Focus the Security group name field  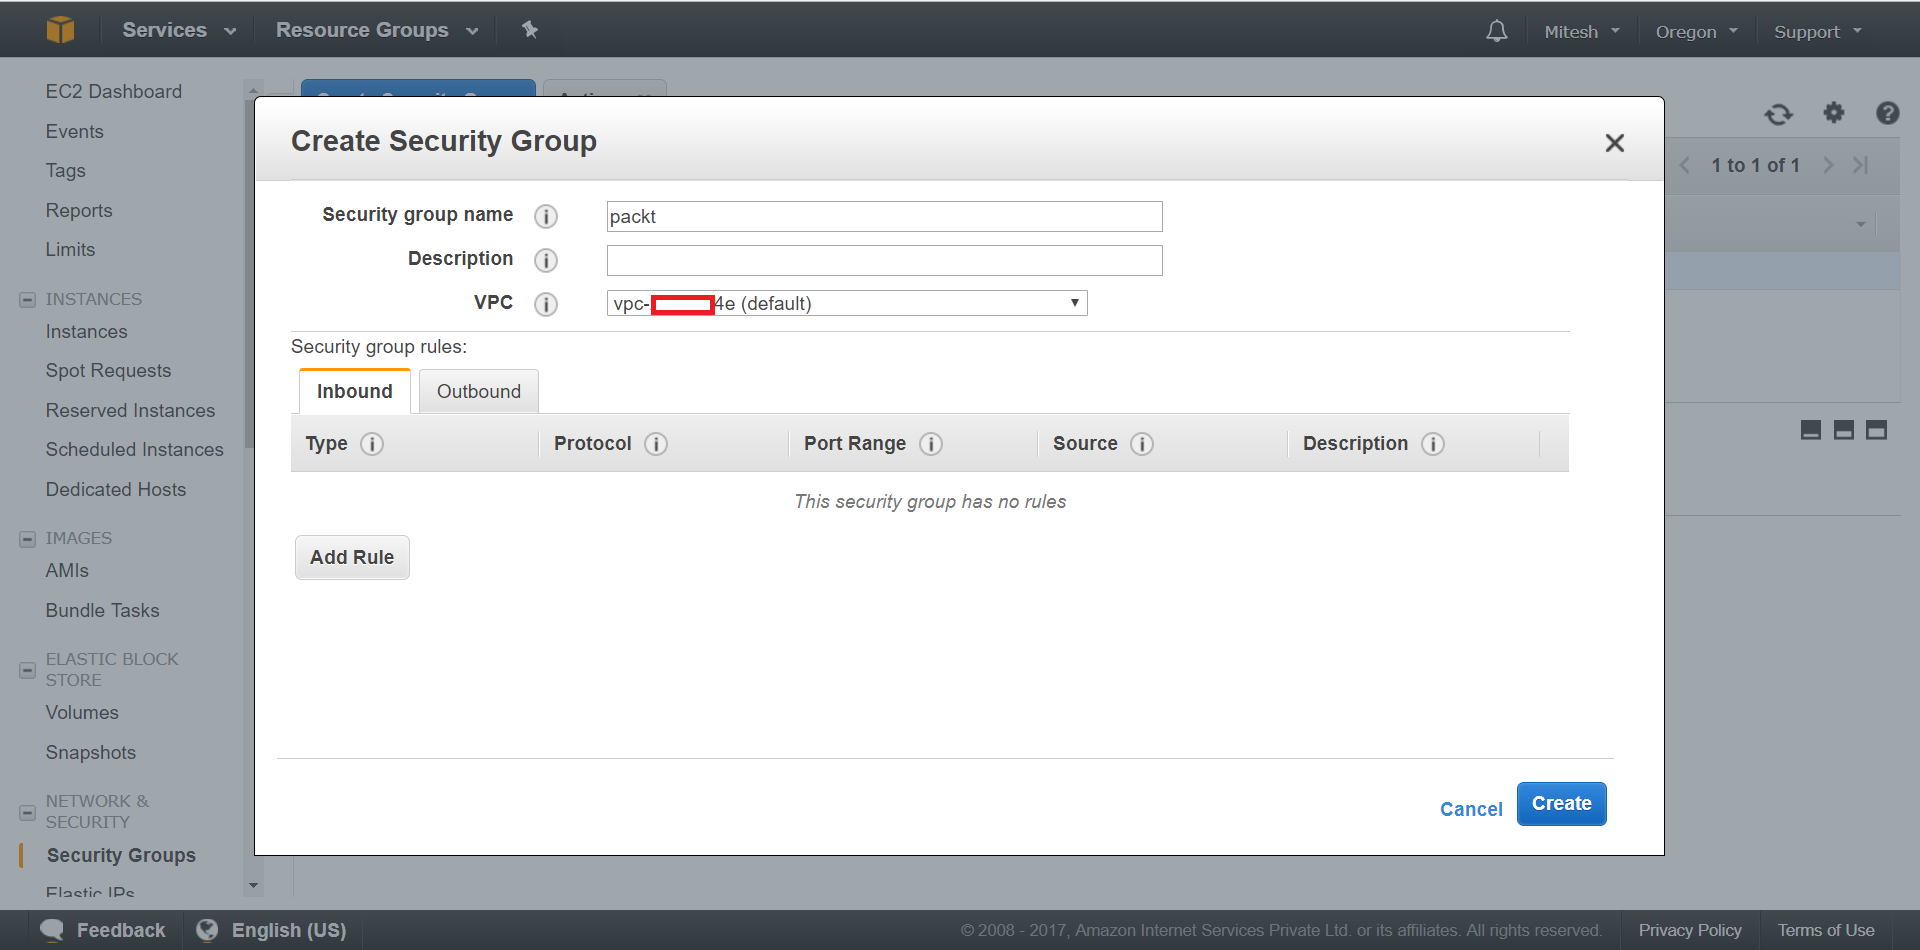(884, 216)
